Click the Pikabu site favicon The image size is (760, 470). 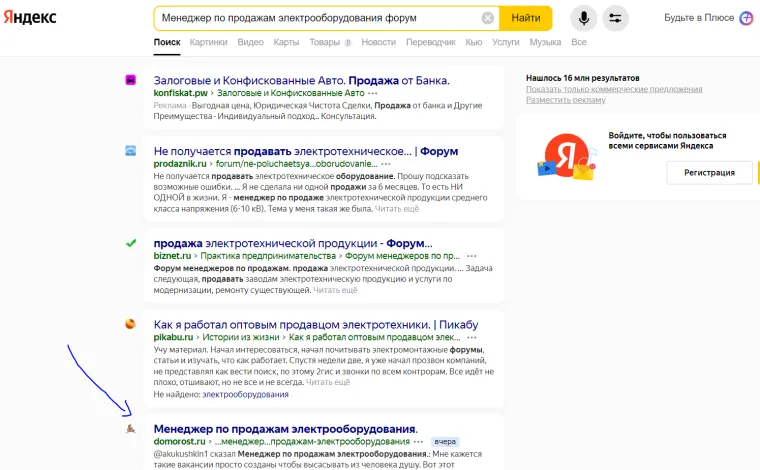pyautogui.click(x=130, y=324)
